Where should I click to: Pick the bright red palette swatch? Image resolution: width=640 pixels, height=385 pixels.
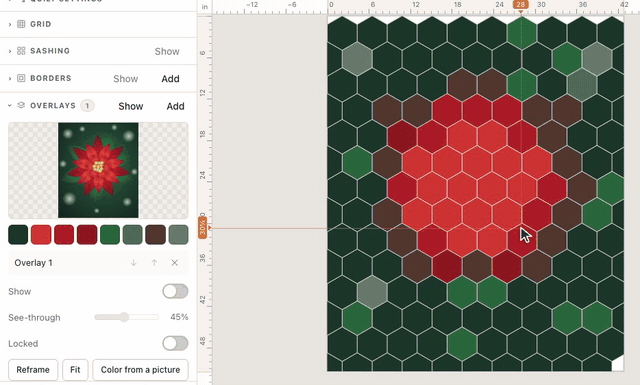tap(41, 235)
